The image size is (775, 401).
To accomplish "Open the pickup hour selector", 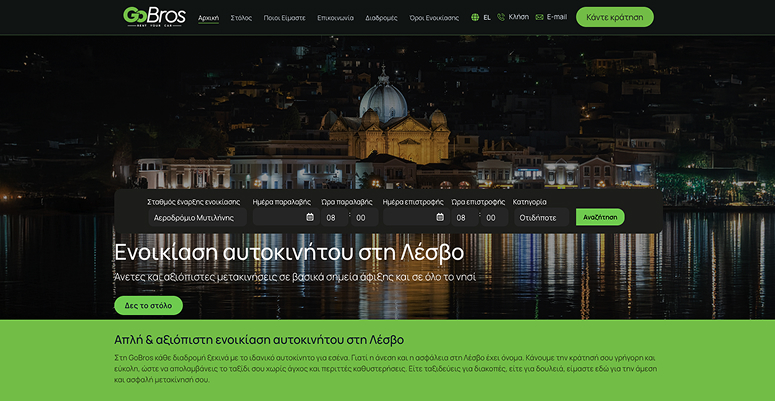I will coord(335,217).
